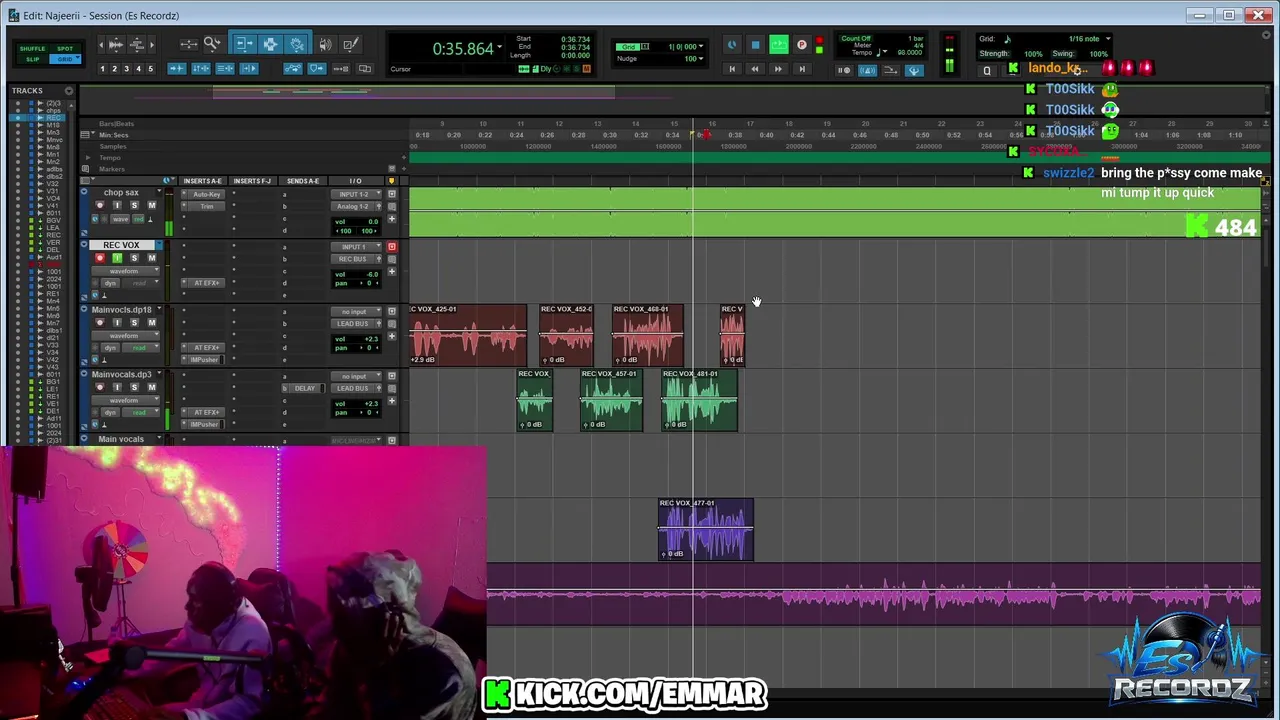This screenshot has height=720, width=1280.
Task: Click the Rewind transport button
Action: click(x=755, y=69)
